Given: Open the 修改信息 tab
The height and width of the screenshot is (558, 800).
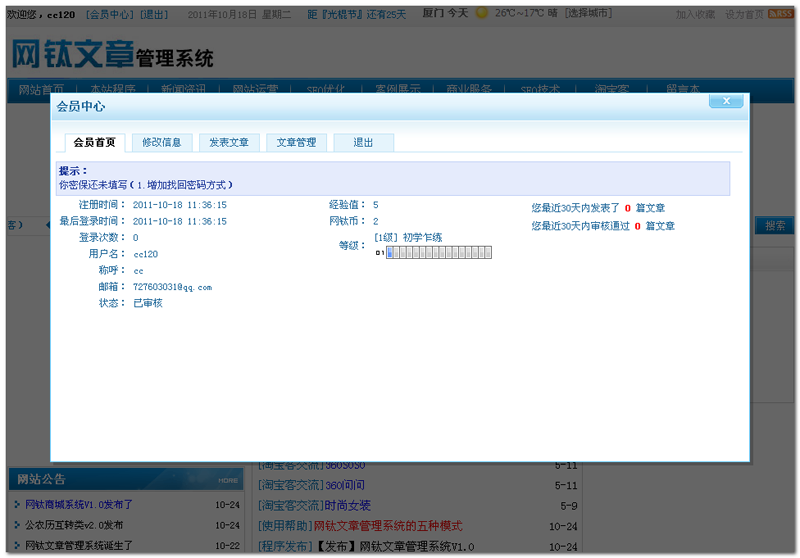Looking at the screenshot, I should tap(161, 143).
